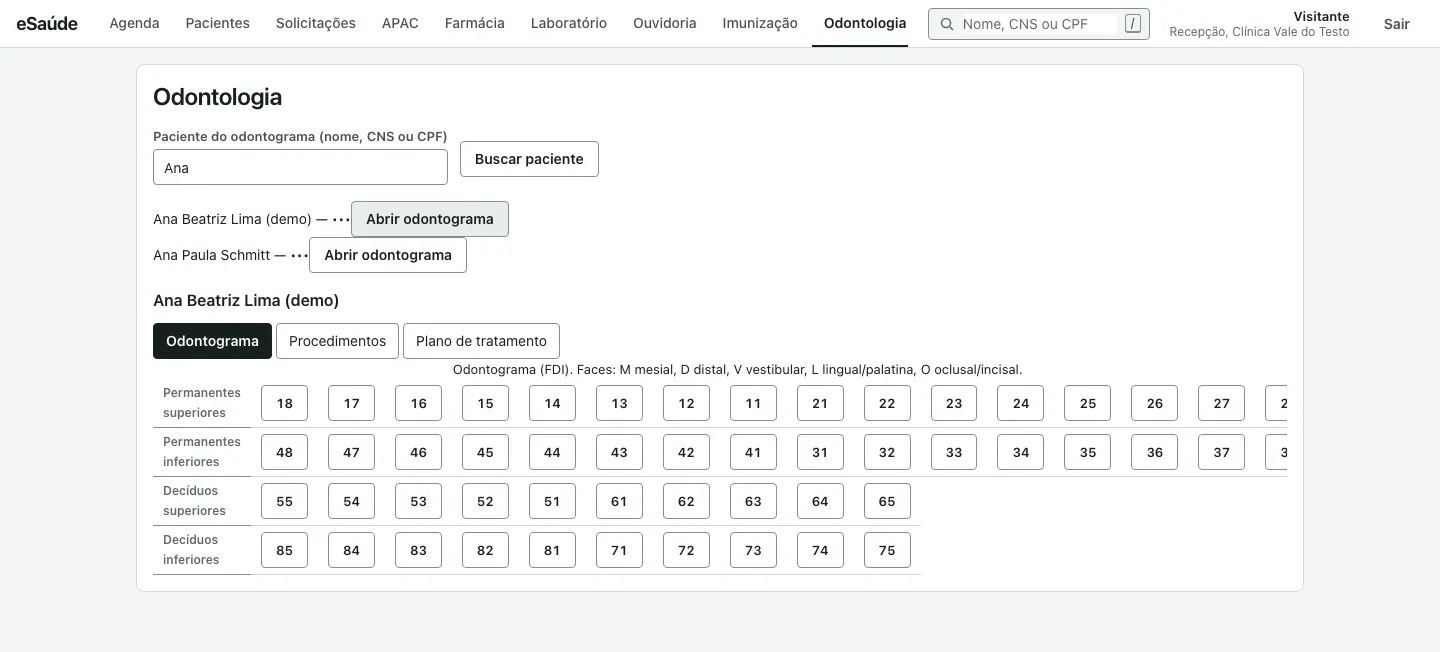Click the Buscar paciente button
The width and height of the screenshot is (1440, 652).
[x=529, y=159]
